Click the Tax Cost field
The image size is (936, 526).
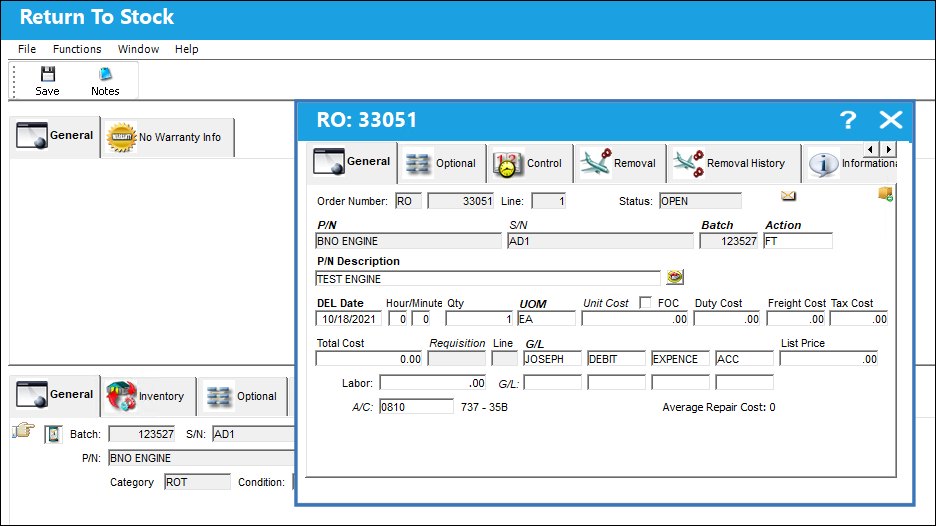pyautogui.click(x=859, y=319)
